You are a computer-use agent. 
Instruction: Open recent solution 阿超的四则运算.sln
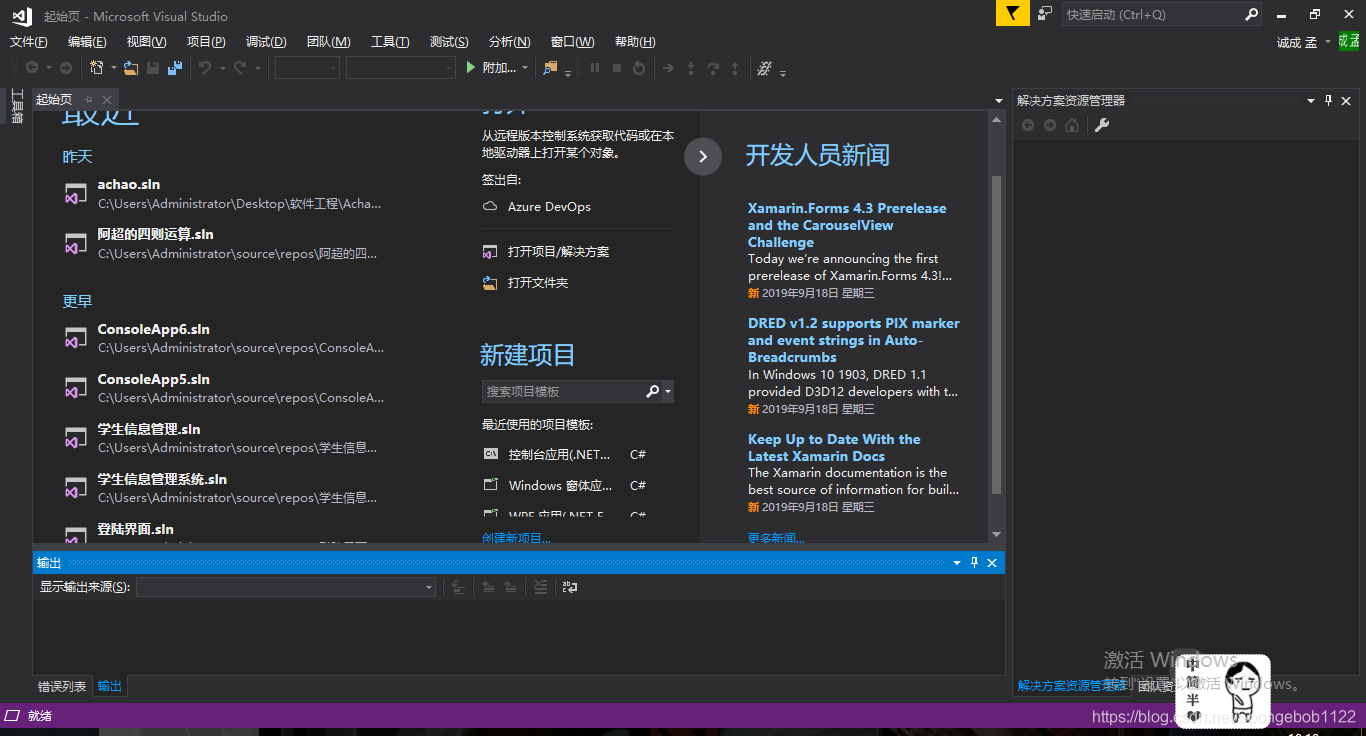(155, 234)
